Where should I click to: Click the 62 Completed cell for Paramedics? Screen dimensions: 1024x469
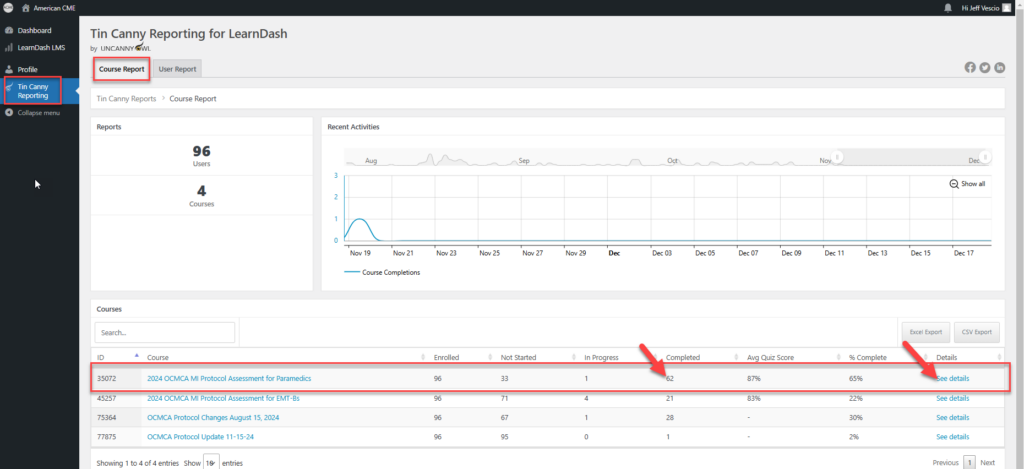[x=670, y=378]
